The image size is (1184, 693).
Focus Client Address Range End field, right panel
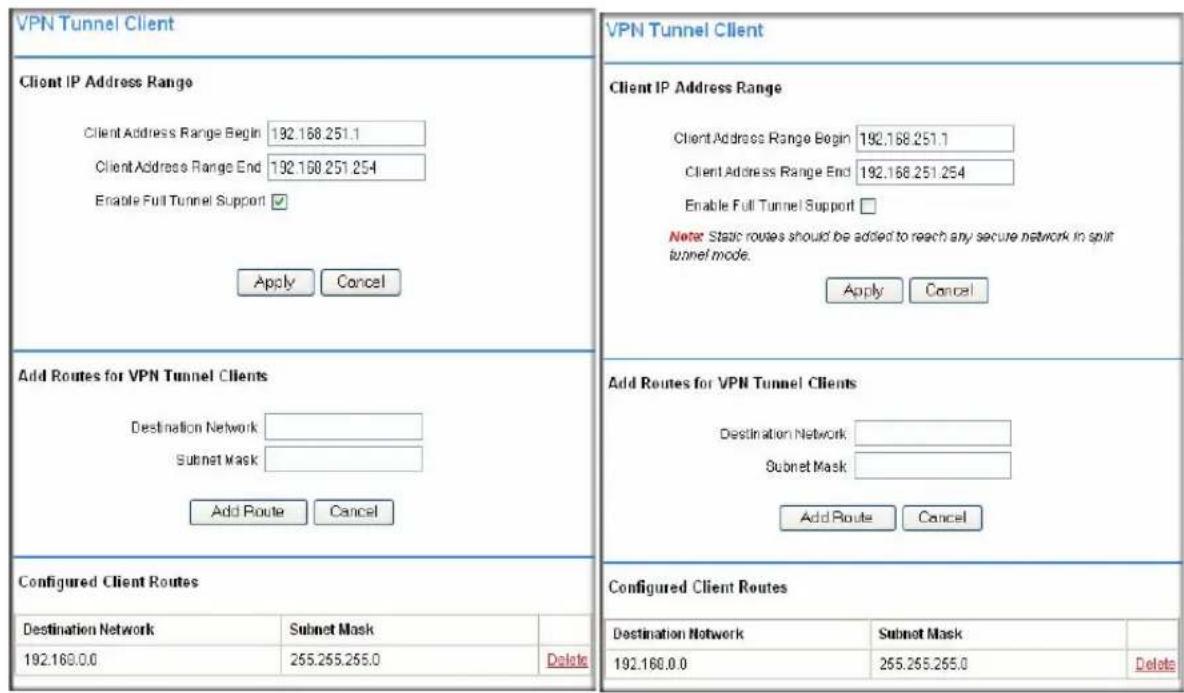[935, 173]
